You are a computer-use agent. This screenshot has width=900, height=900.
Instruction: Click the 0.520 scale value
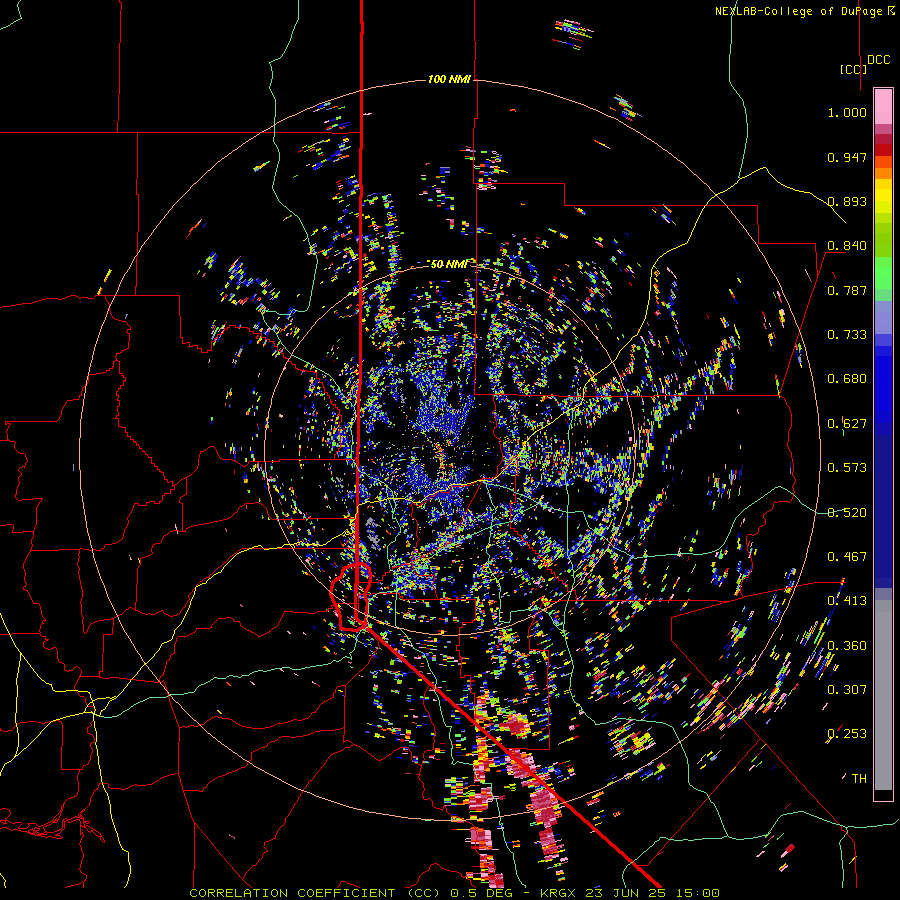(x=847, y=512)
